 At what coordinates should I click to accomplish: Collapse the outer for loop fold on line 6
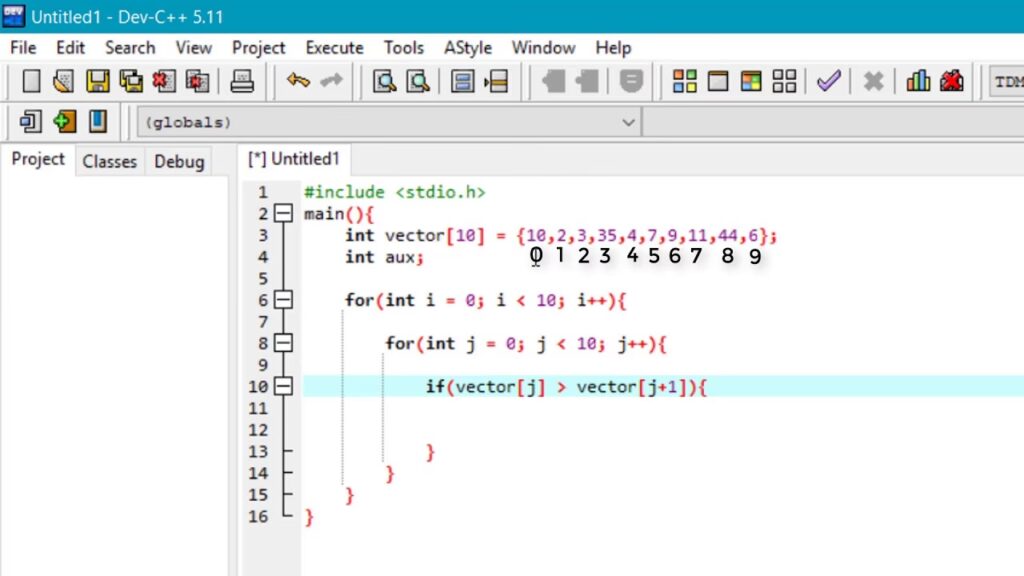click(x=283, y=300)
